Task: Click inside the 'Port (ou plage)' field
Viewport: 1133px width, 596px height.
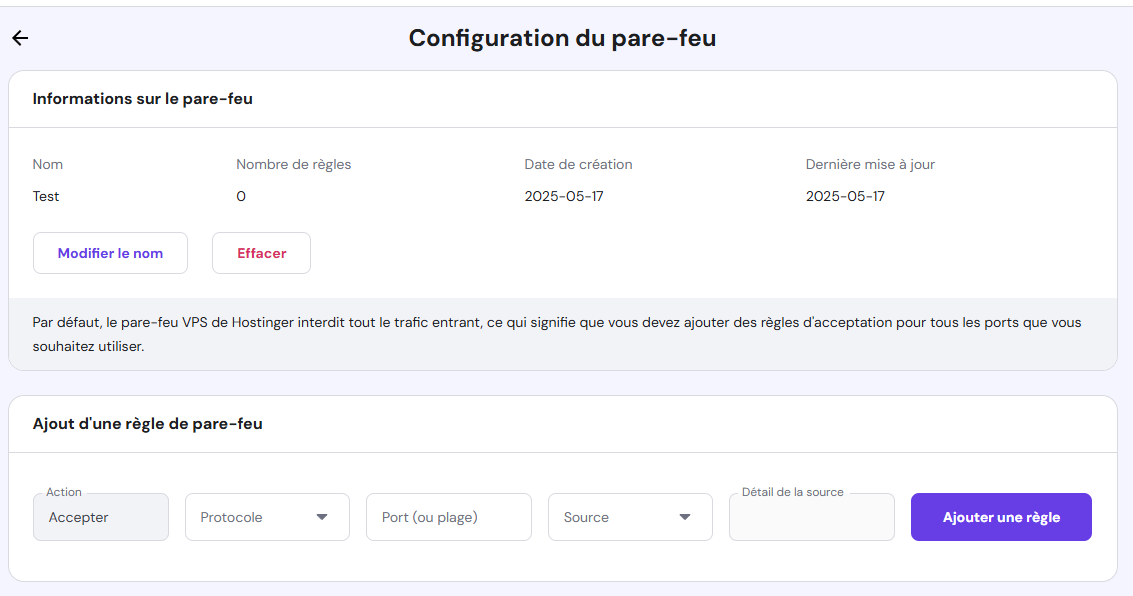Action: point(448,516)
